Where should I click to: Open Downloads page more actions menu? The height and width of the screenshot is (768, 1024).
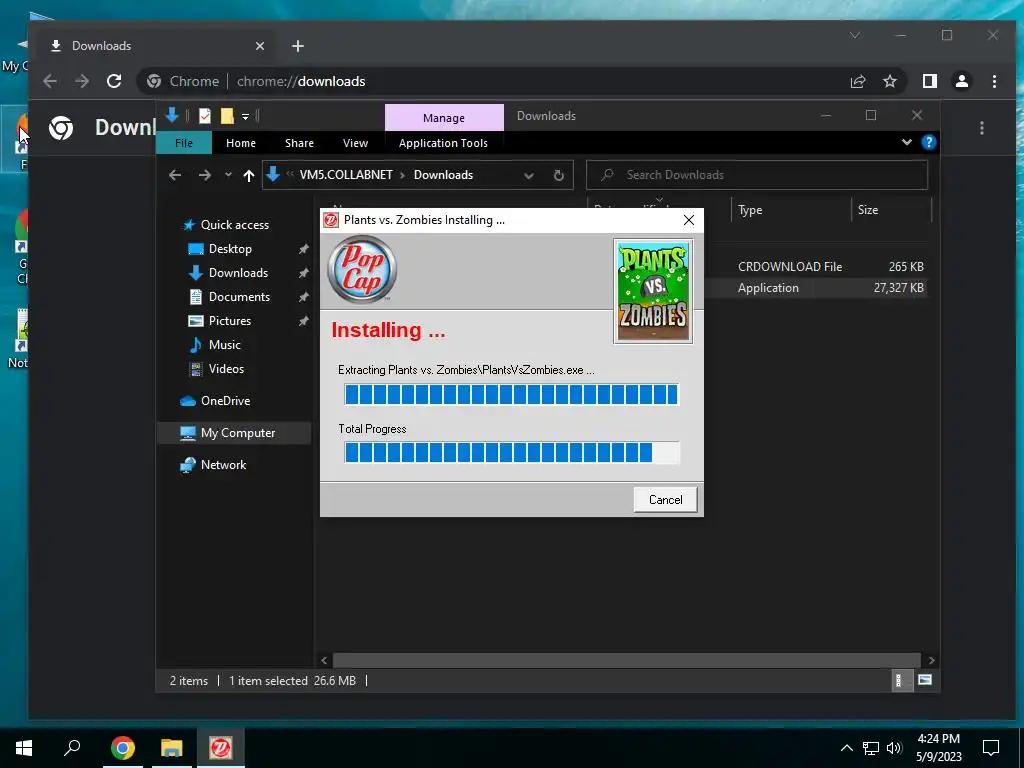click(982, 128)
